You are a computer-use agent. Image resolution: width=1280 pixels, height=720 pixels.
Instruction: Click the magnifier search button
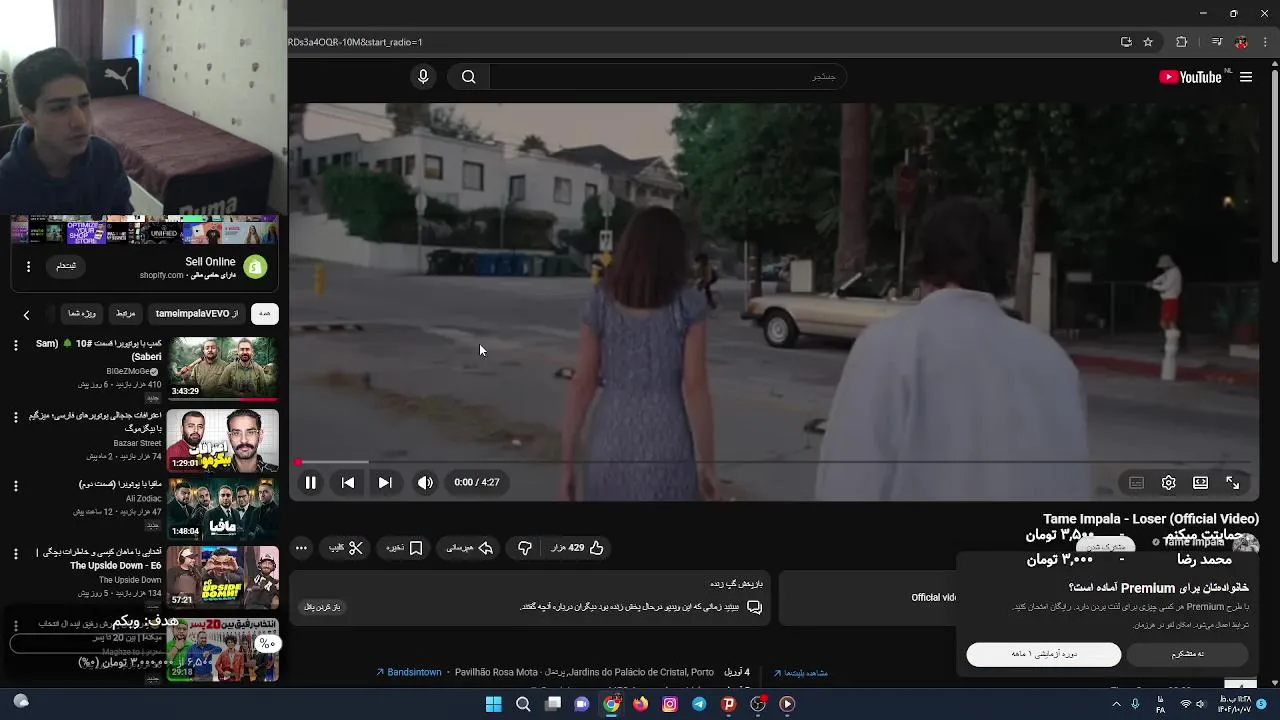468,77
